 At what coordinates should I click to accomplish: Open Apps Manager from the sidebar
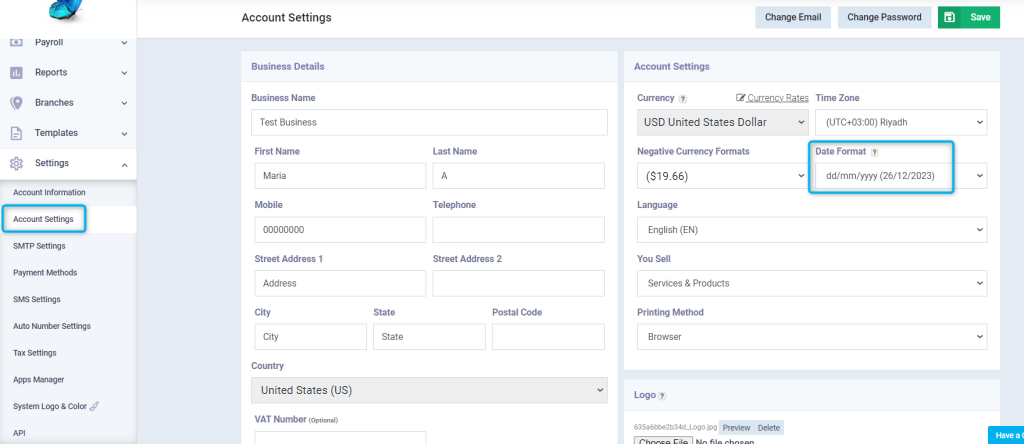tap(39, 379)
